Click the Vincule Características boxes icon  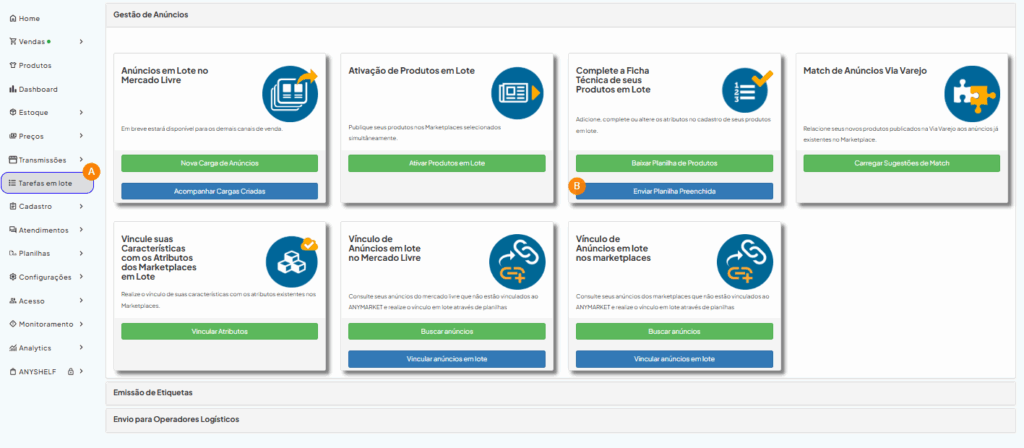coord(291,262)
